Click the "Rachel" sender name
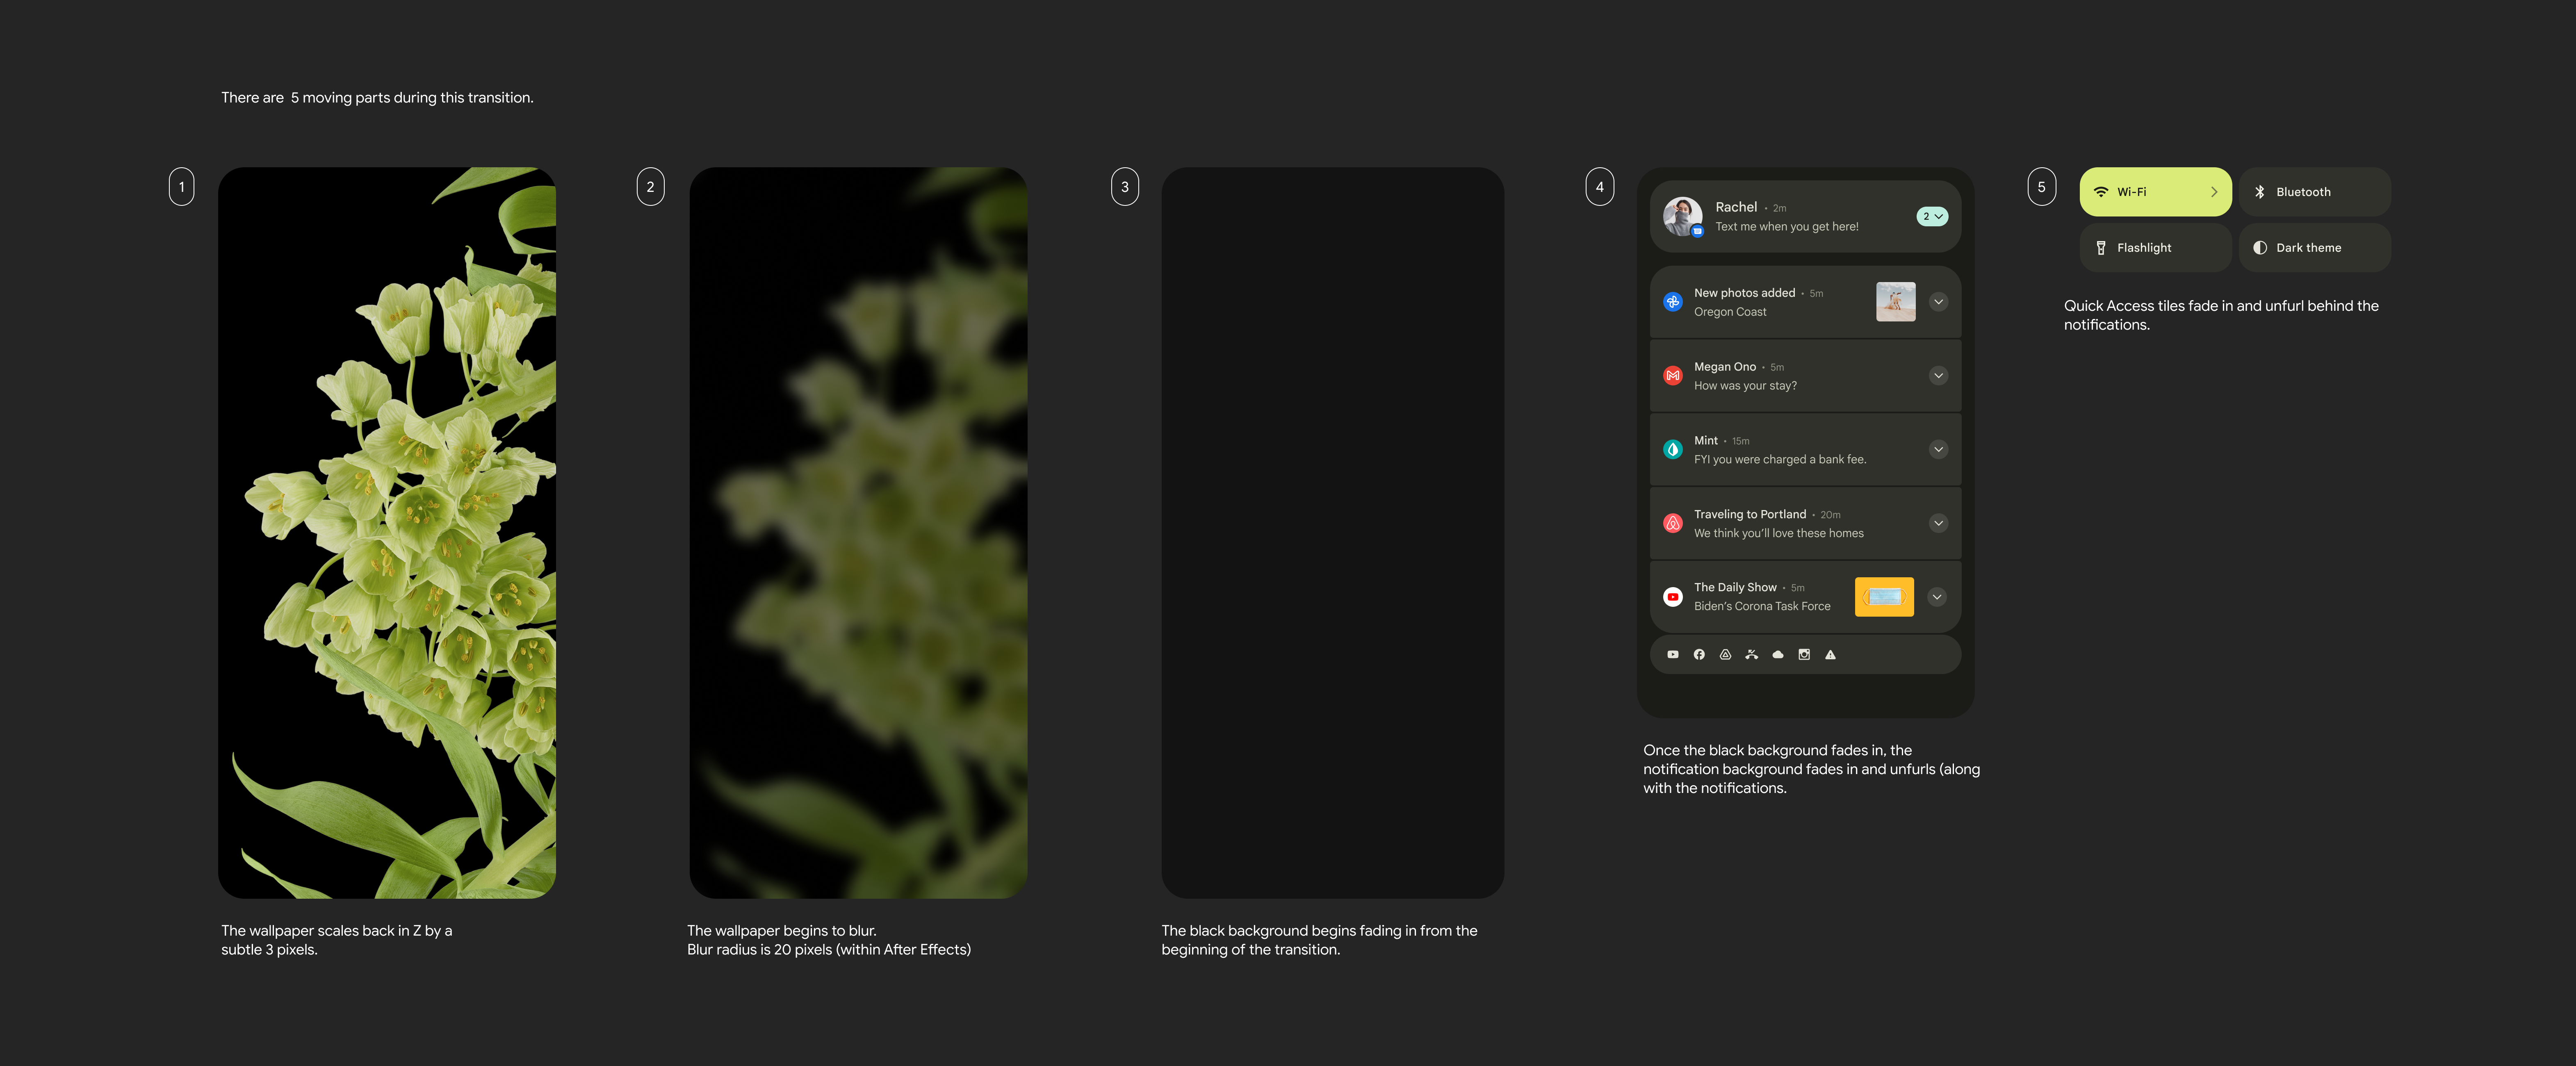Screen dimensions: 2576x1066 pos(1736,207)
